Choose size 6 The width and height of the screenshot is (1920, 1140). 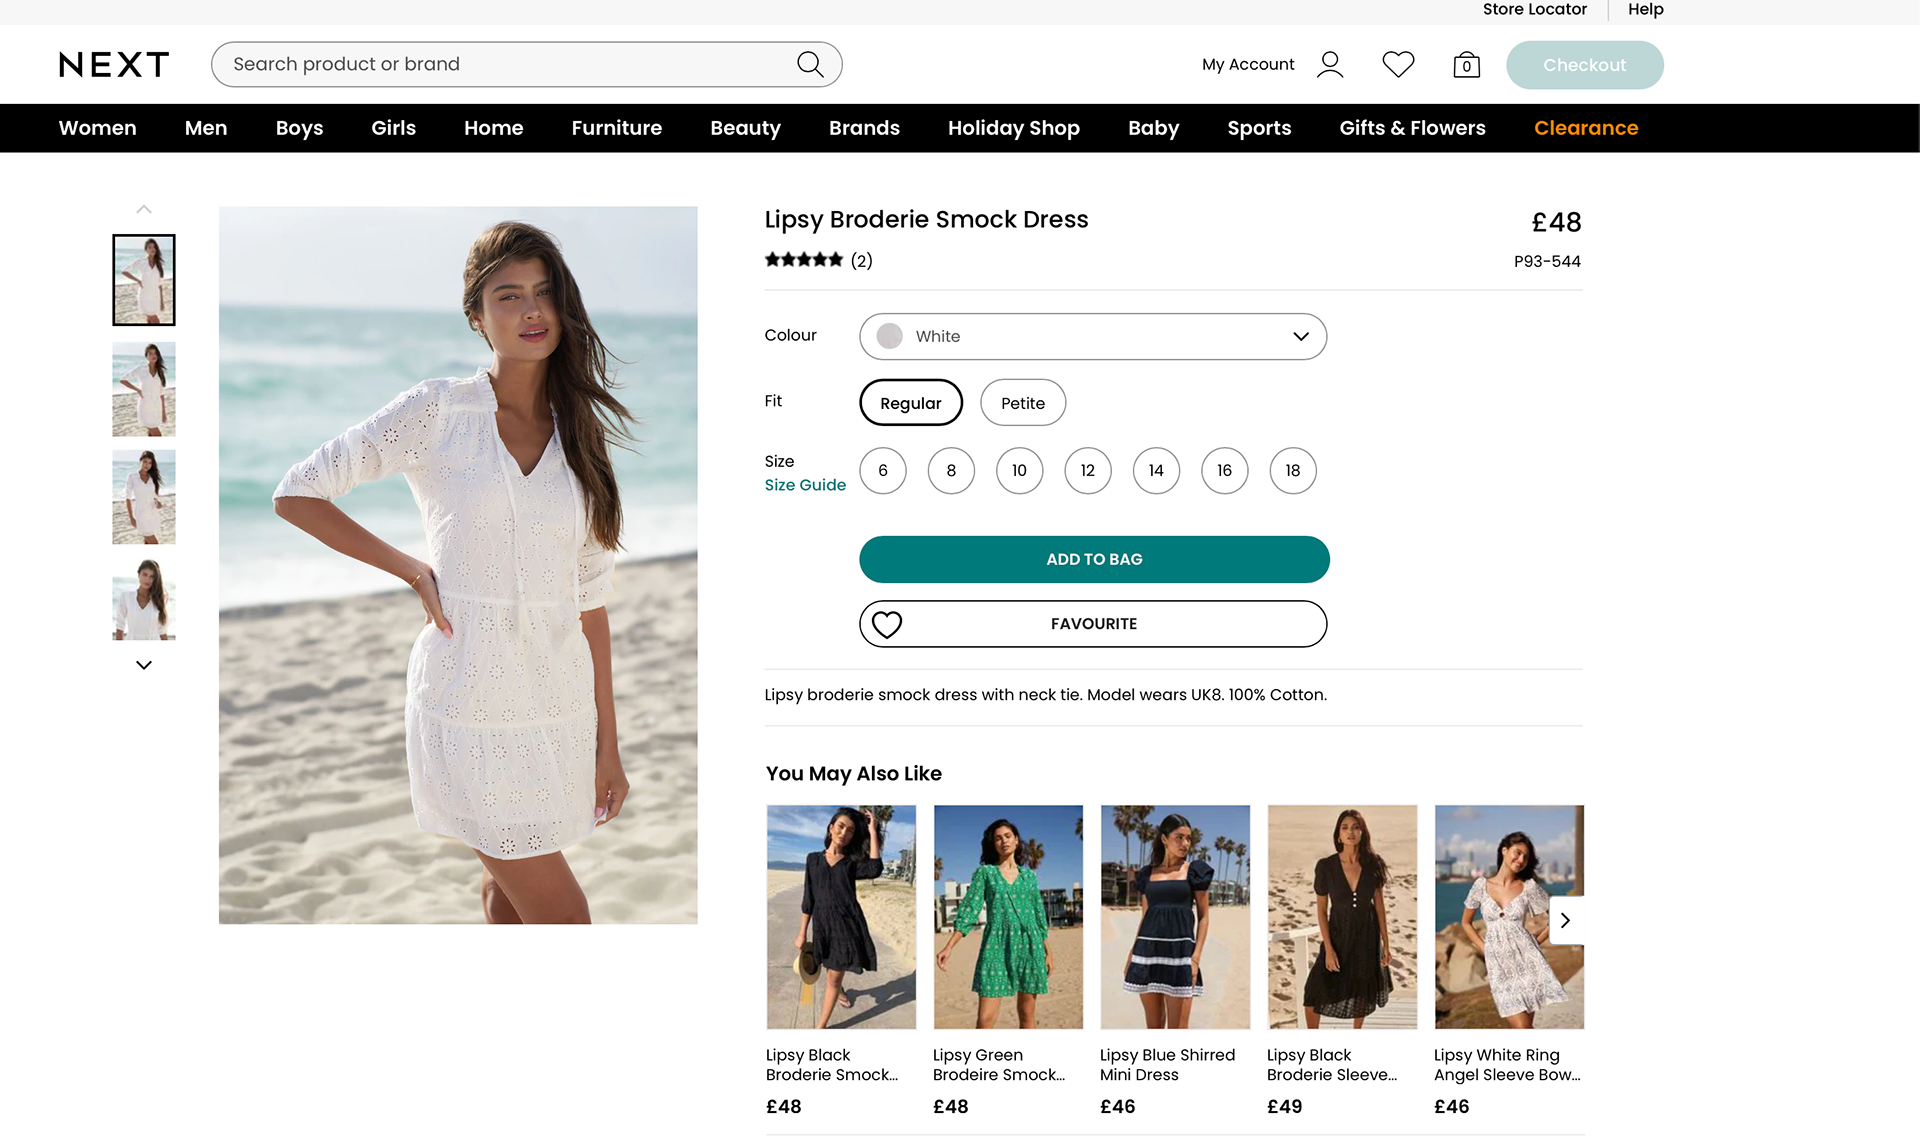point(883,471)
